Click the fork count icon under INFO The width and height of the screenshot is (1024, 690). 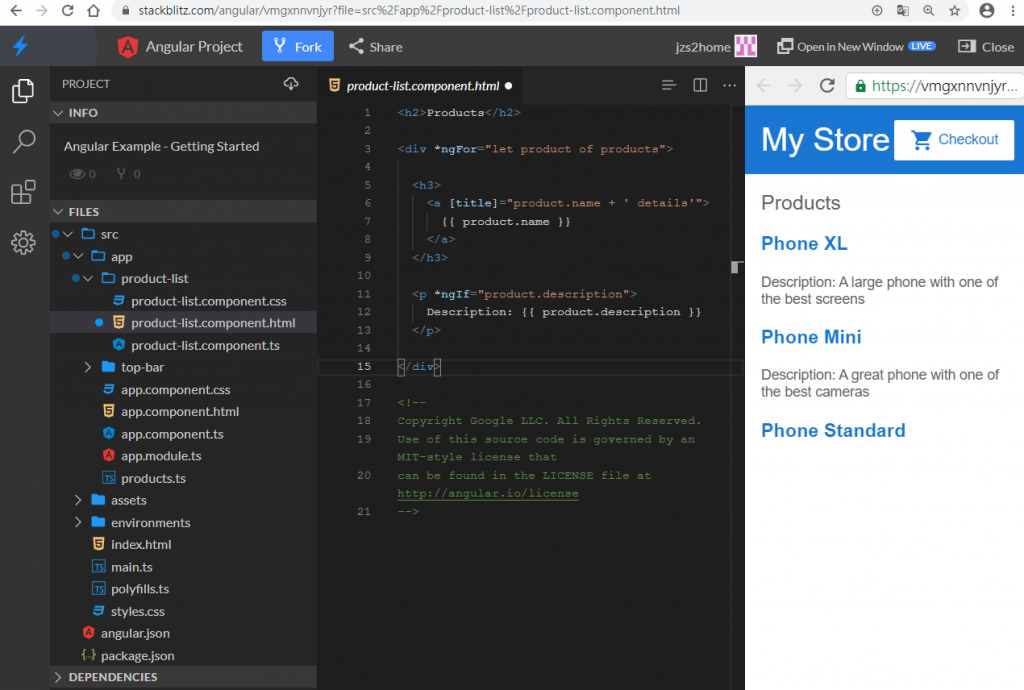point(121,173)
